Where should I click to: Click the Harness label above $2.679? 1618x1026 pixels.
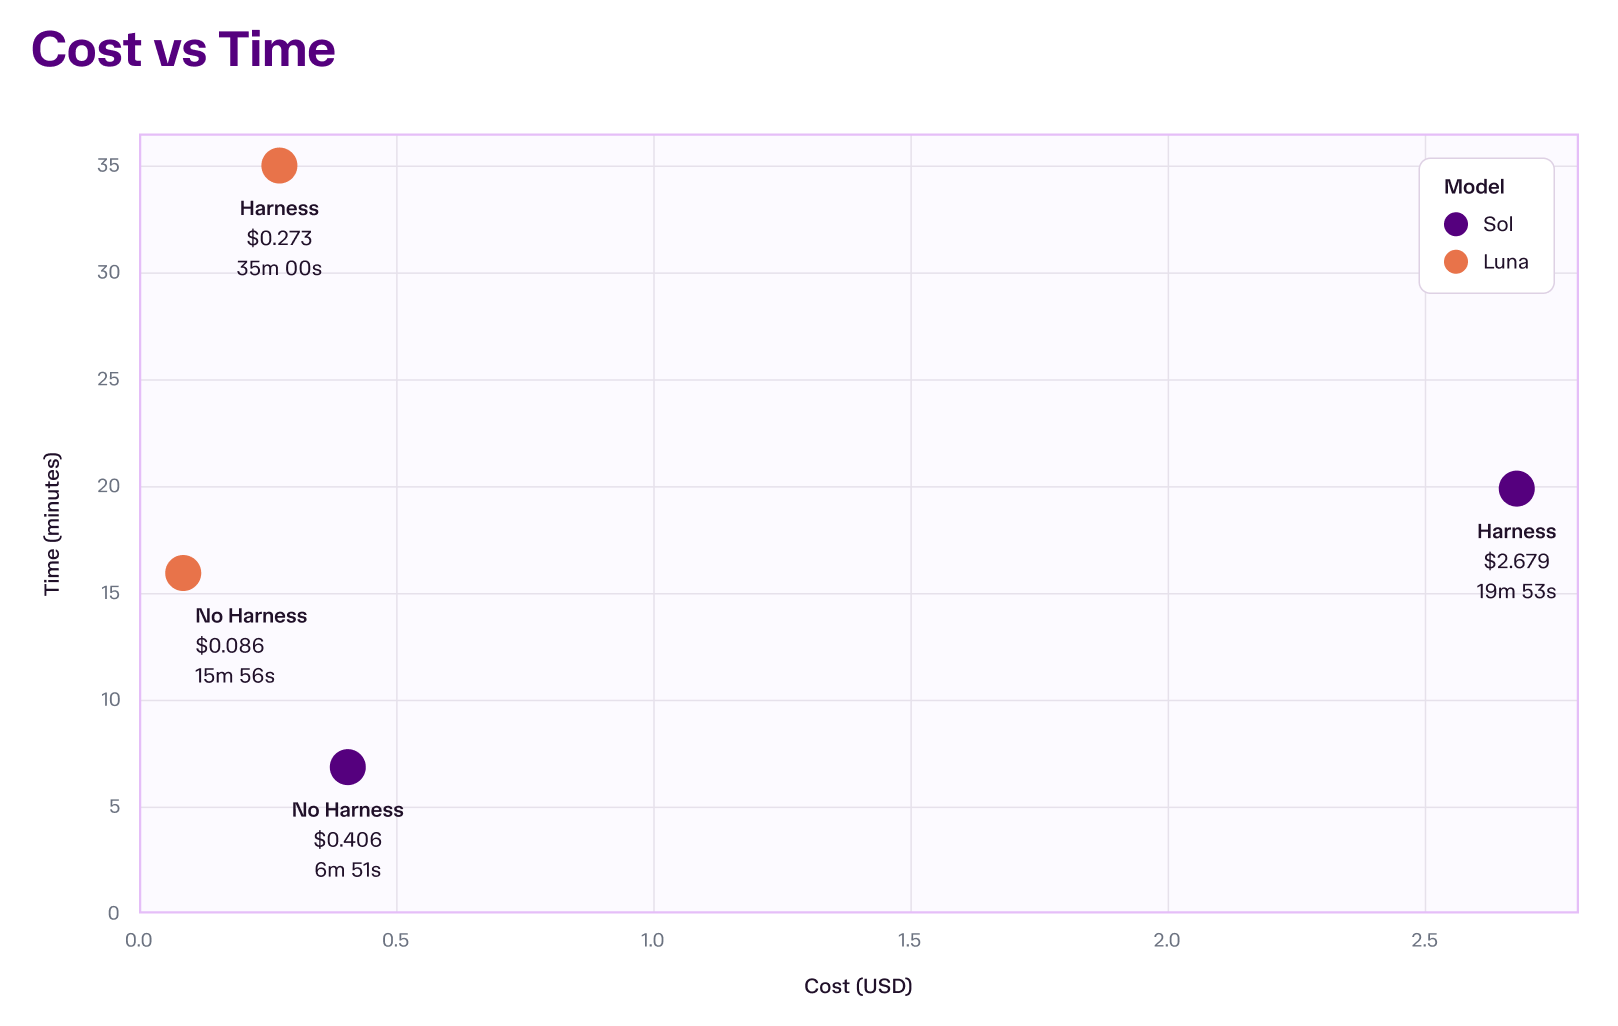point(1516,531)
